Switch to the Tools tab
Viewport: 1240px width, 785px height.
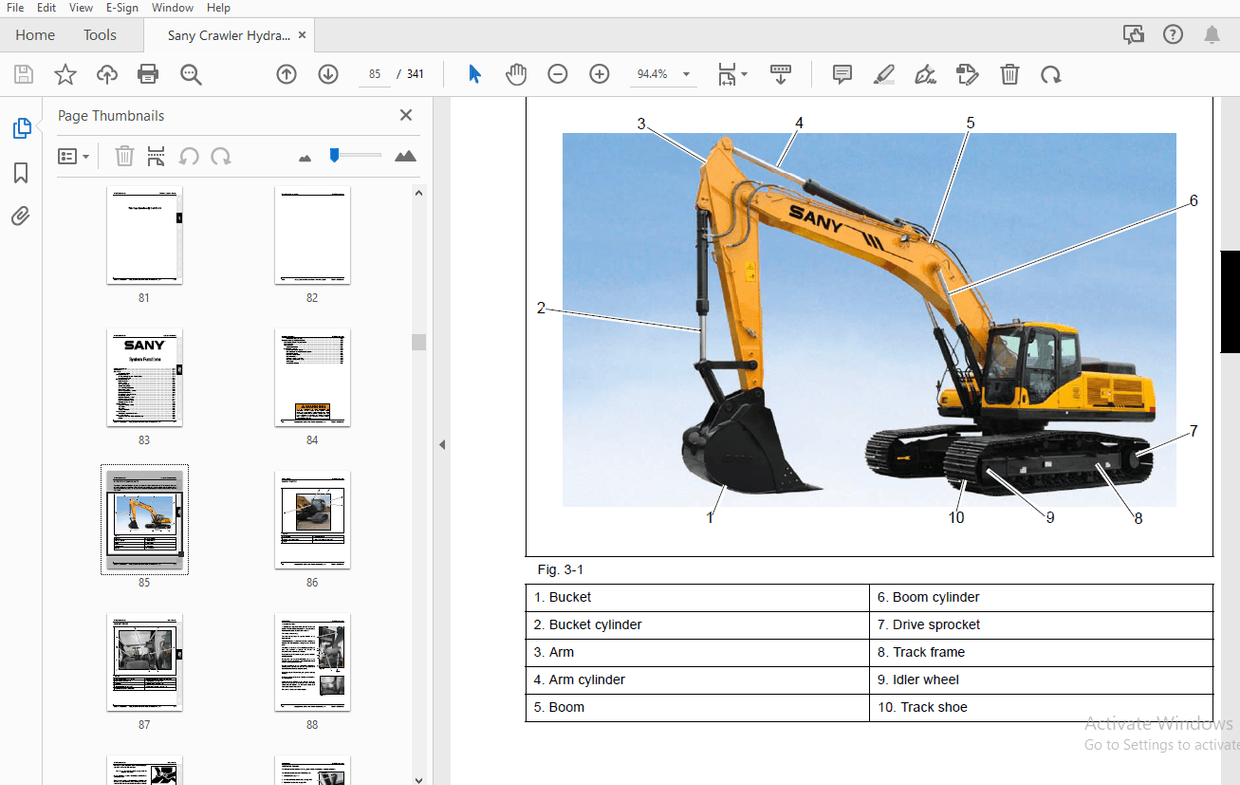coord(100,35)
